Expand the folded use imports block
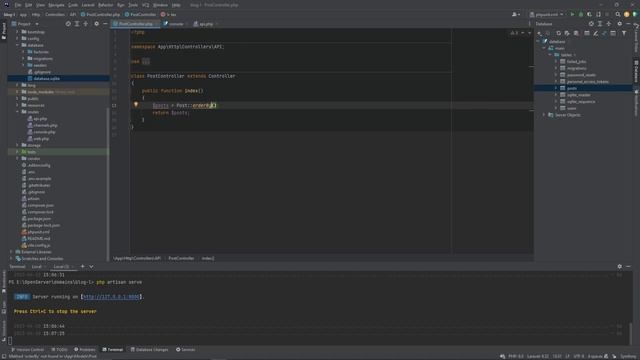Viewport: 640px width, 360px height. [x=146, y=62]
